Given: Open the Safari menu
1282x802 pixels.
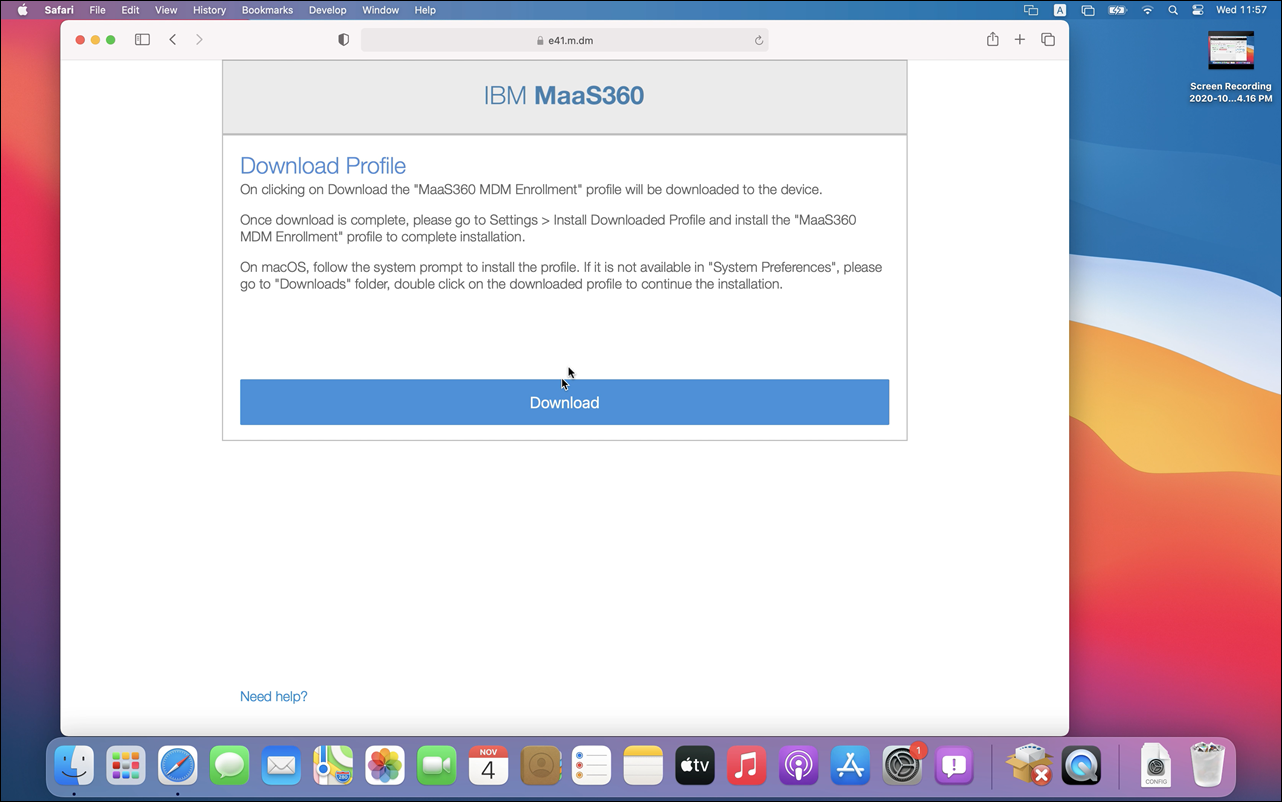Looking at the screenshot, I should pos(59,10).
